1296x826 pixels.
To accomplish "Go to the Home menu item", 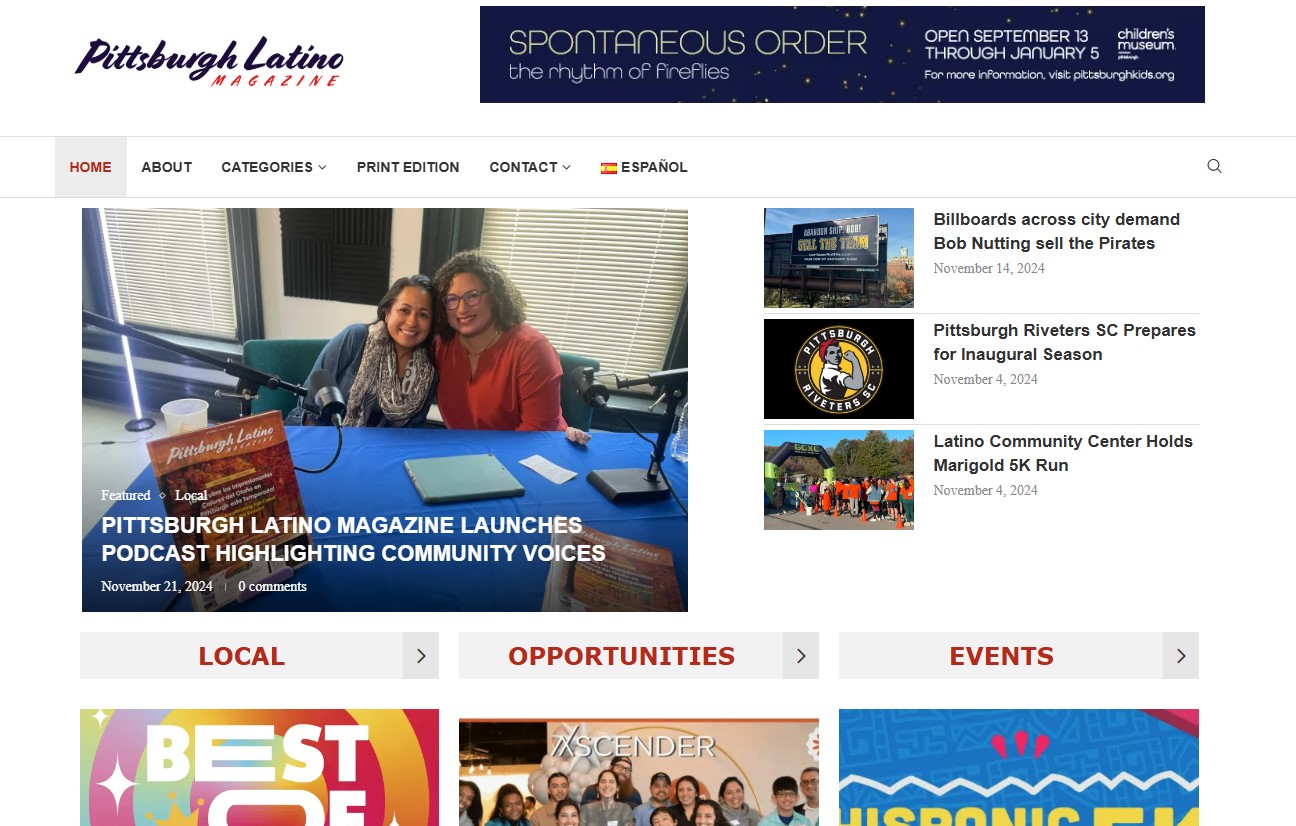I will pyautogui.click(x=91, y=167).
